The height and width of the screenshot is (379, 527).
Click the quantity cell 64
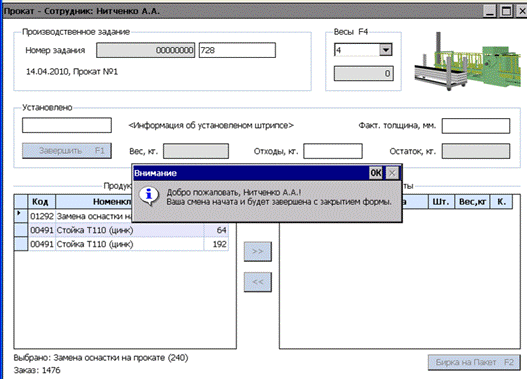[x=216, y=230]
